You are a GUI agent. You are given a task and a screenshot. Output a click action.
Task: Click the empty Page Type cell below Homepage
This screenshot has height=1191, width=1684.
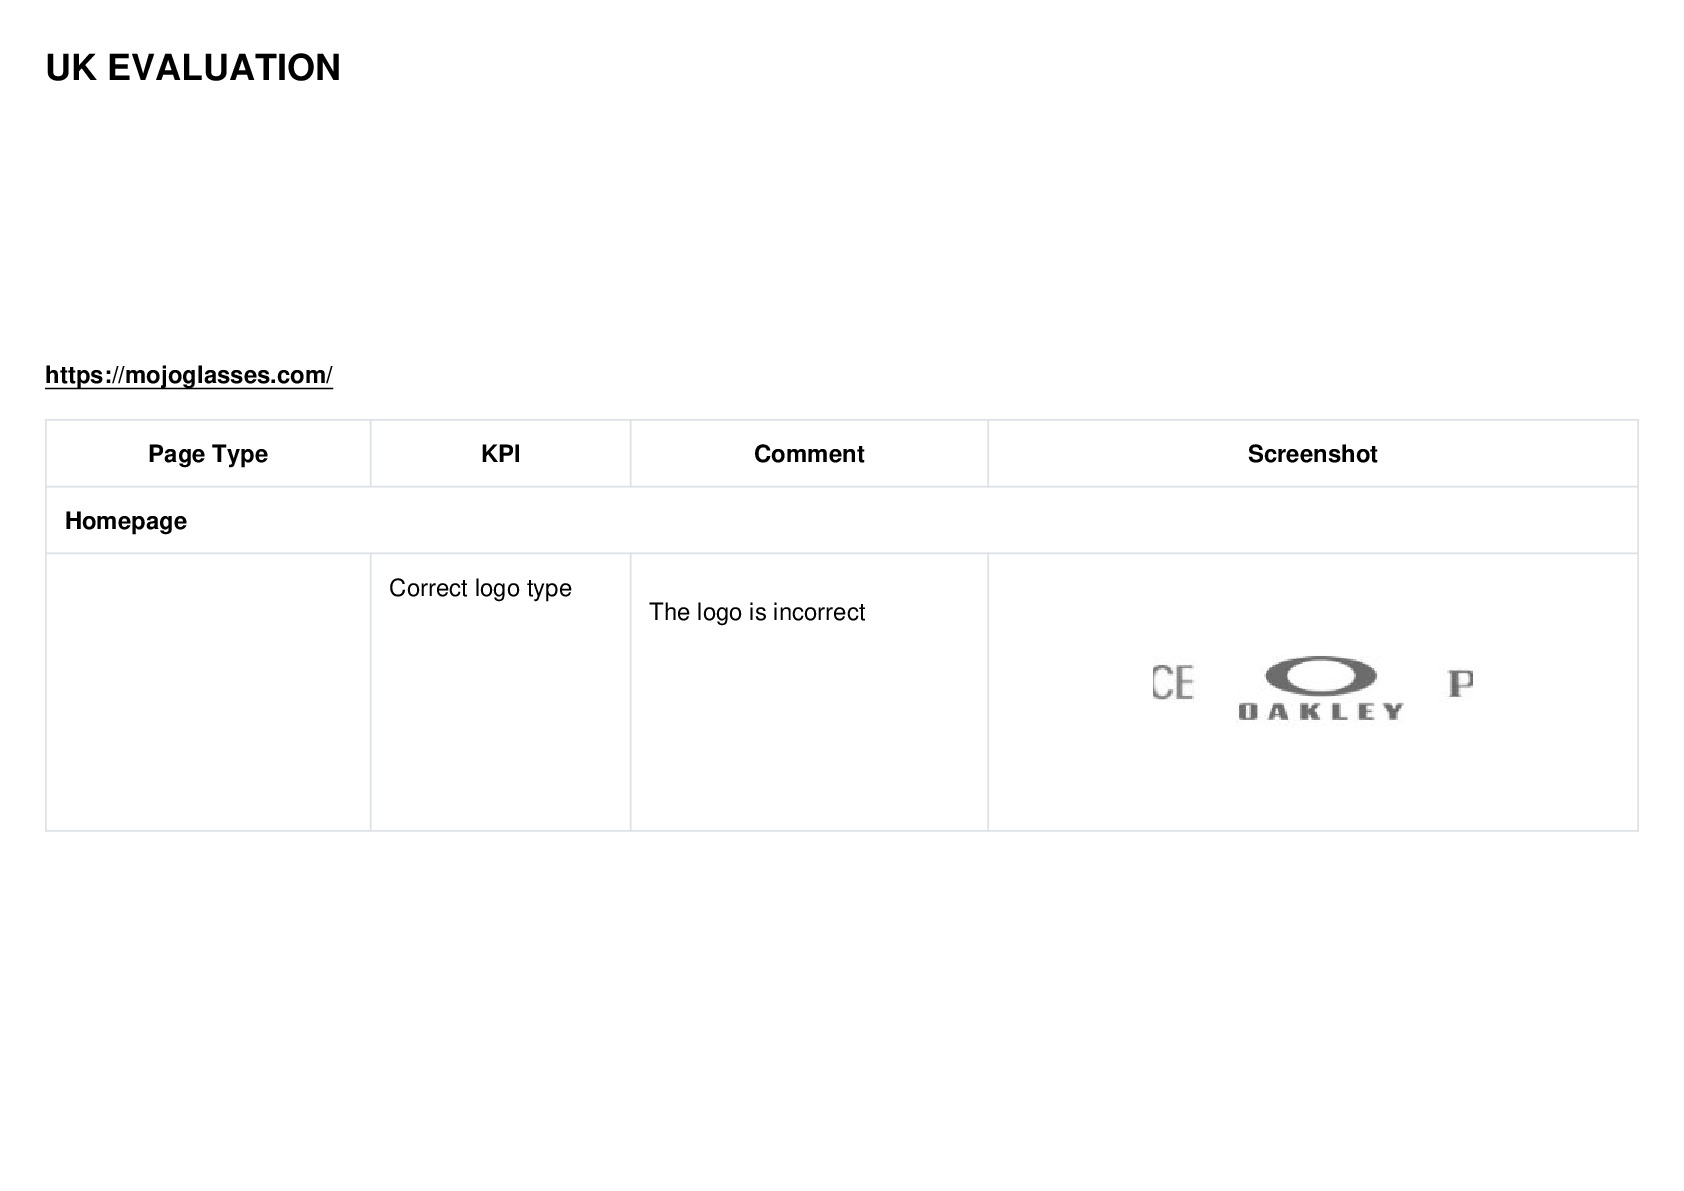pyautogui.click(x=208, y=692)
